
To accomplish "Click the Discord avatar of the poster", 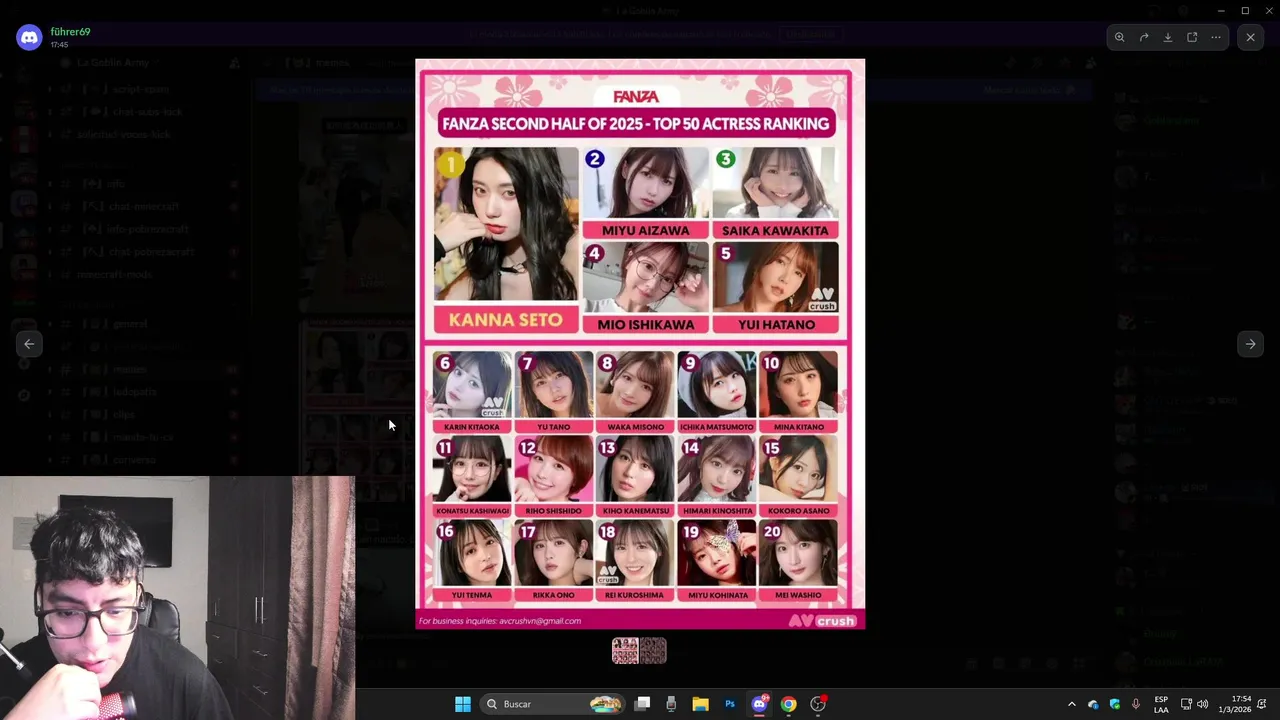I will 29,38.
